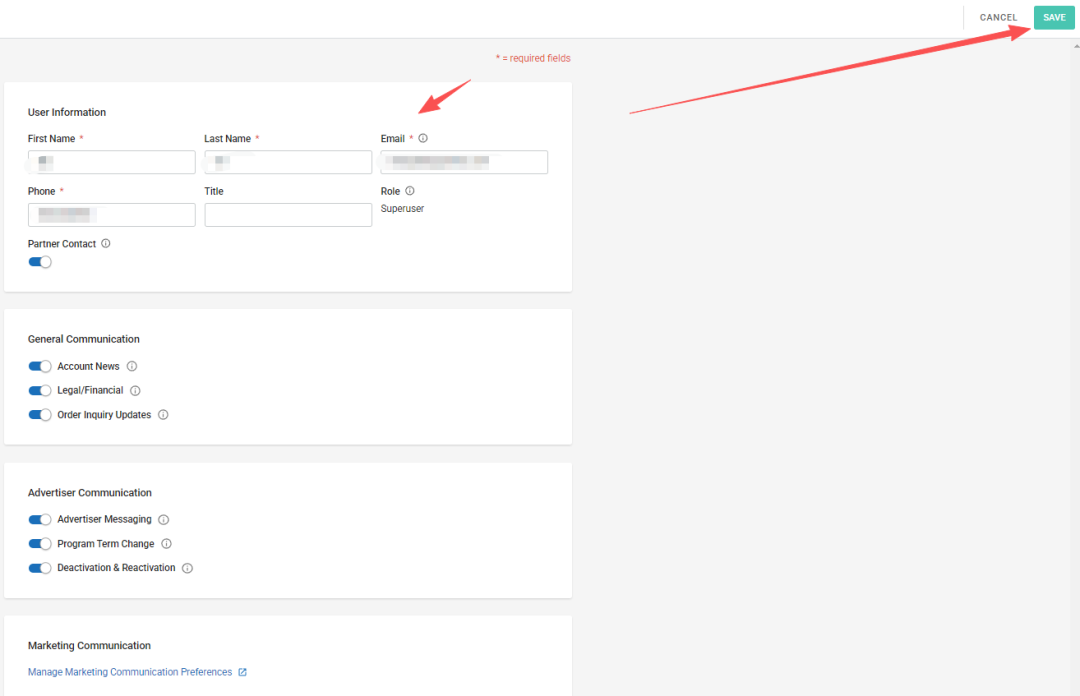Click the Legal/Financial info icon
Screen dimensions: 1080x696
(x=136, y=391)
